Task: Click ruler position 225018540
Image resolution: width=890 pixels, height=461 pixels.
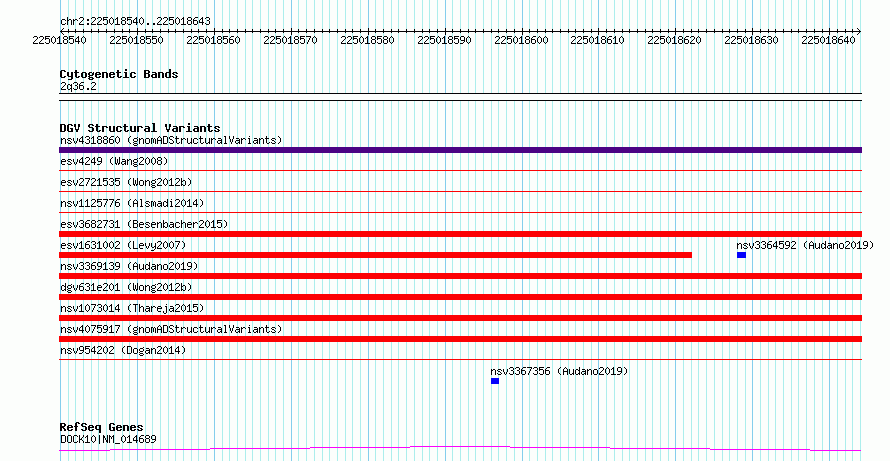Action: click(x=60, y=40)
